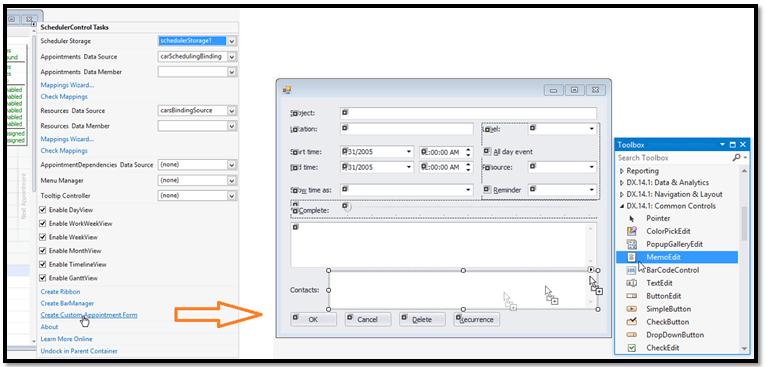Toggle the Enable WeekView checkbox
Screen dimensions: 765x367
(43, 237)
